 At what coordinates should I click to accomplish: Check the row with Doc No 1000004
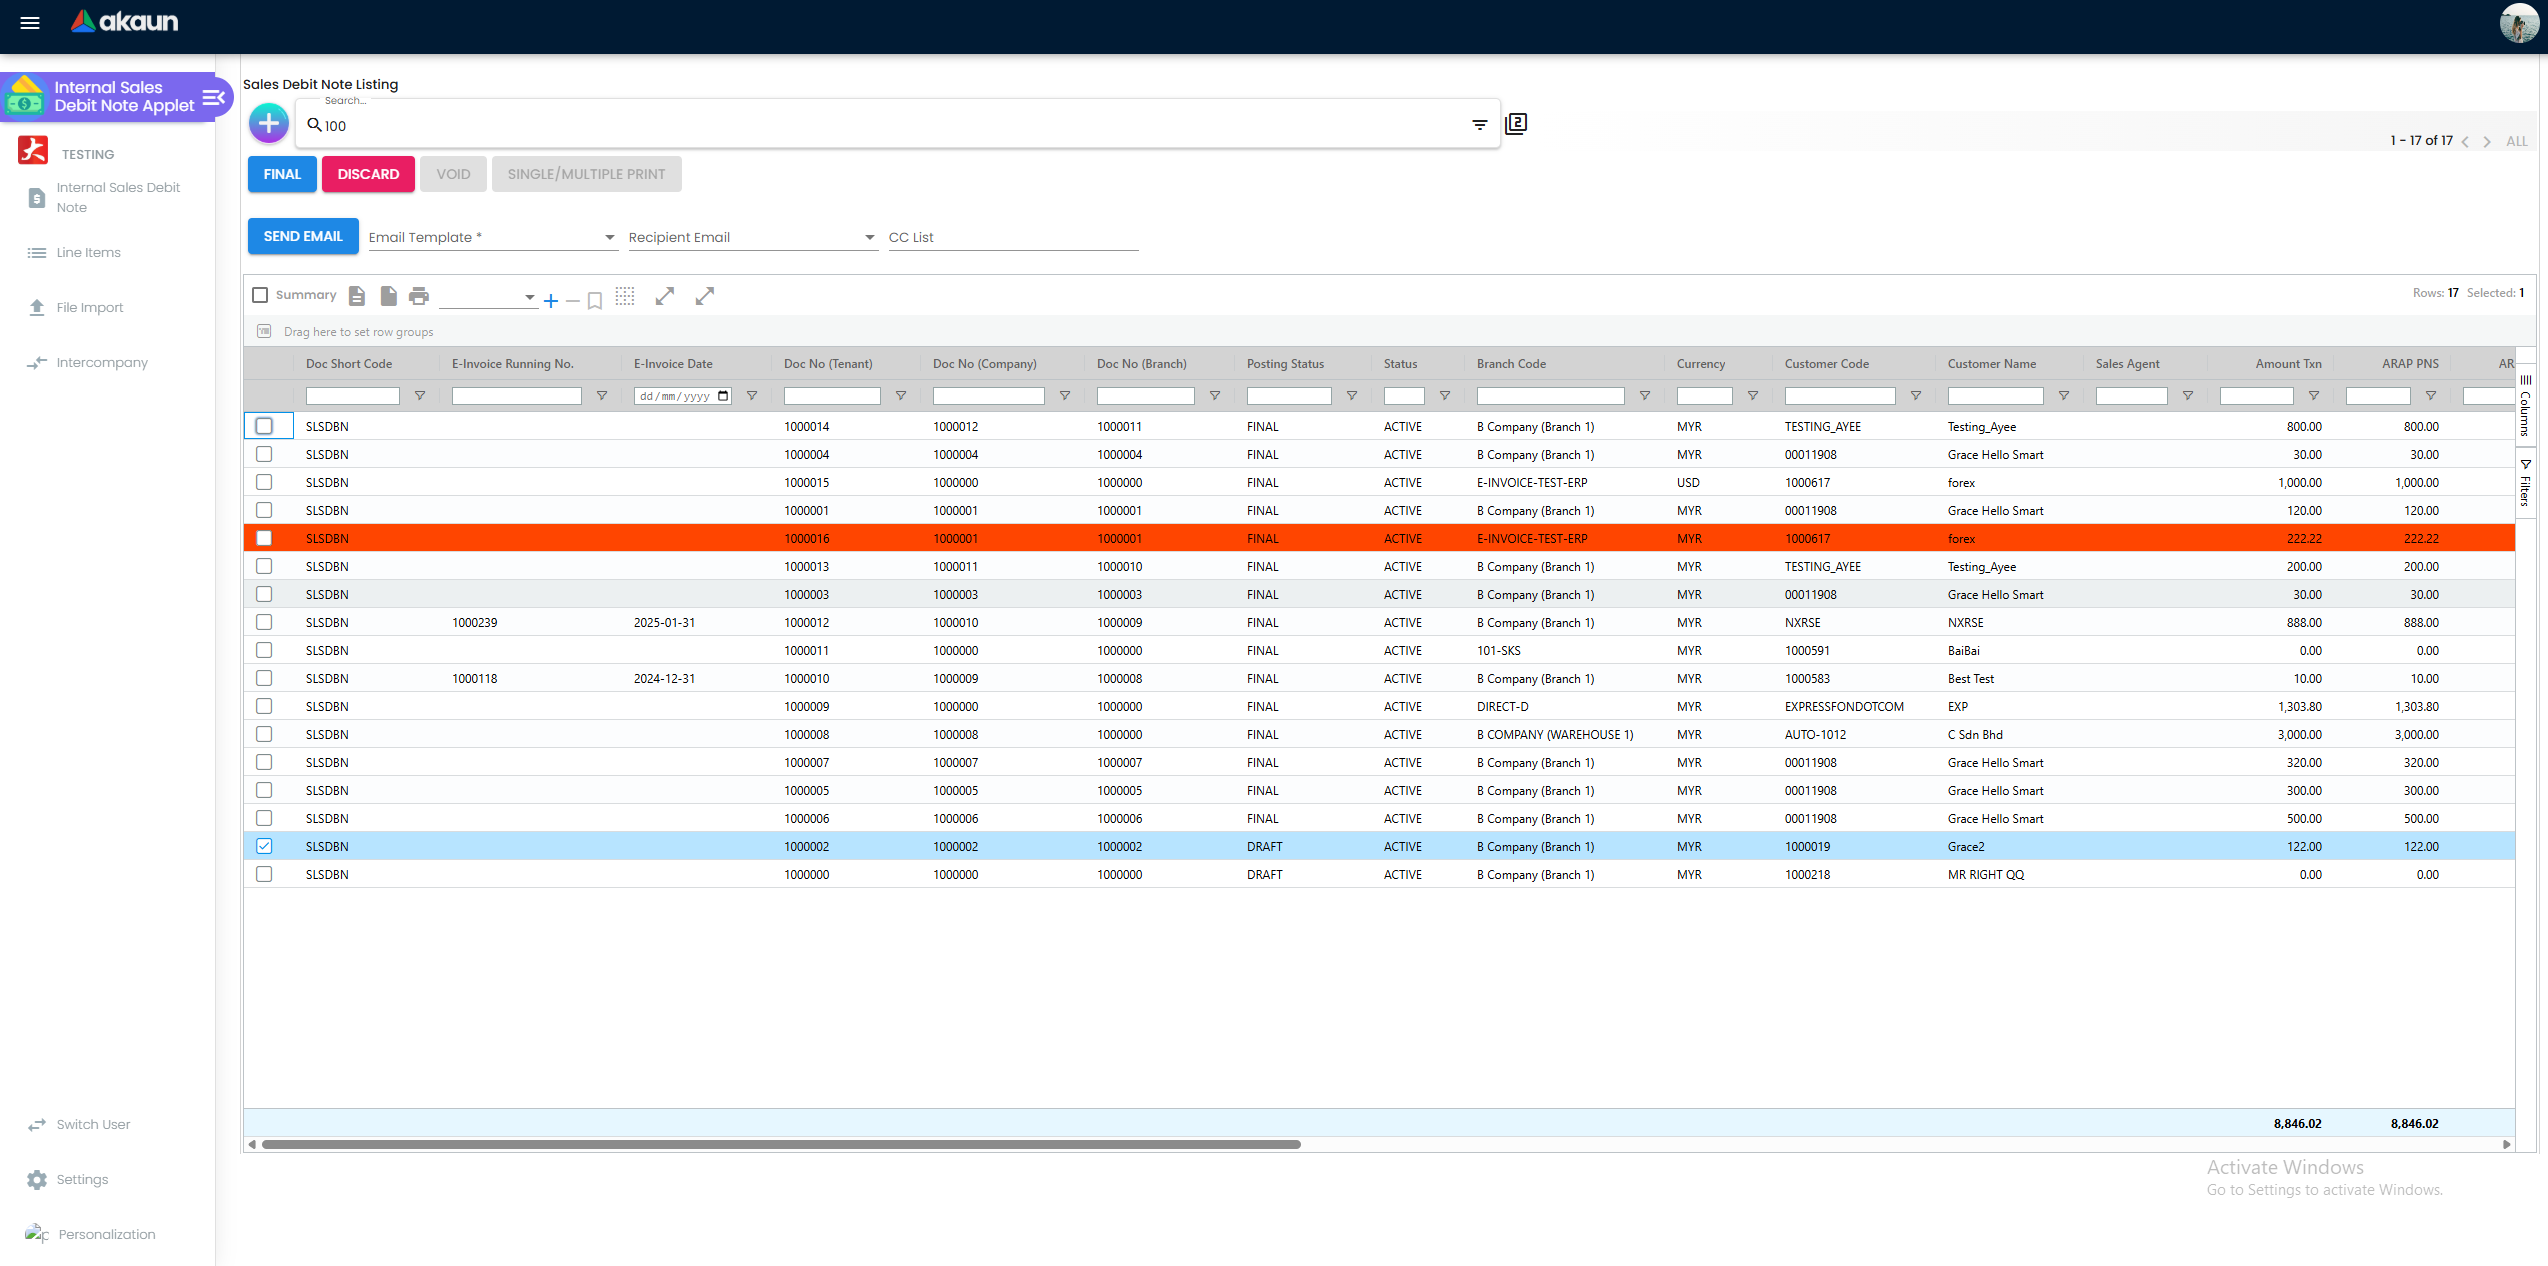(264, 454)
